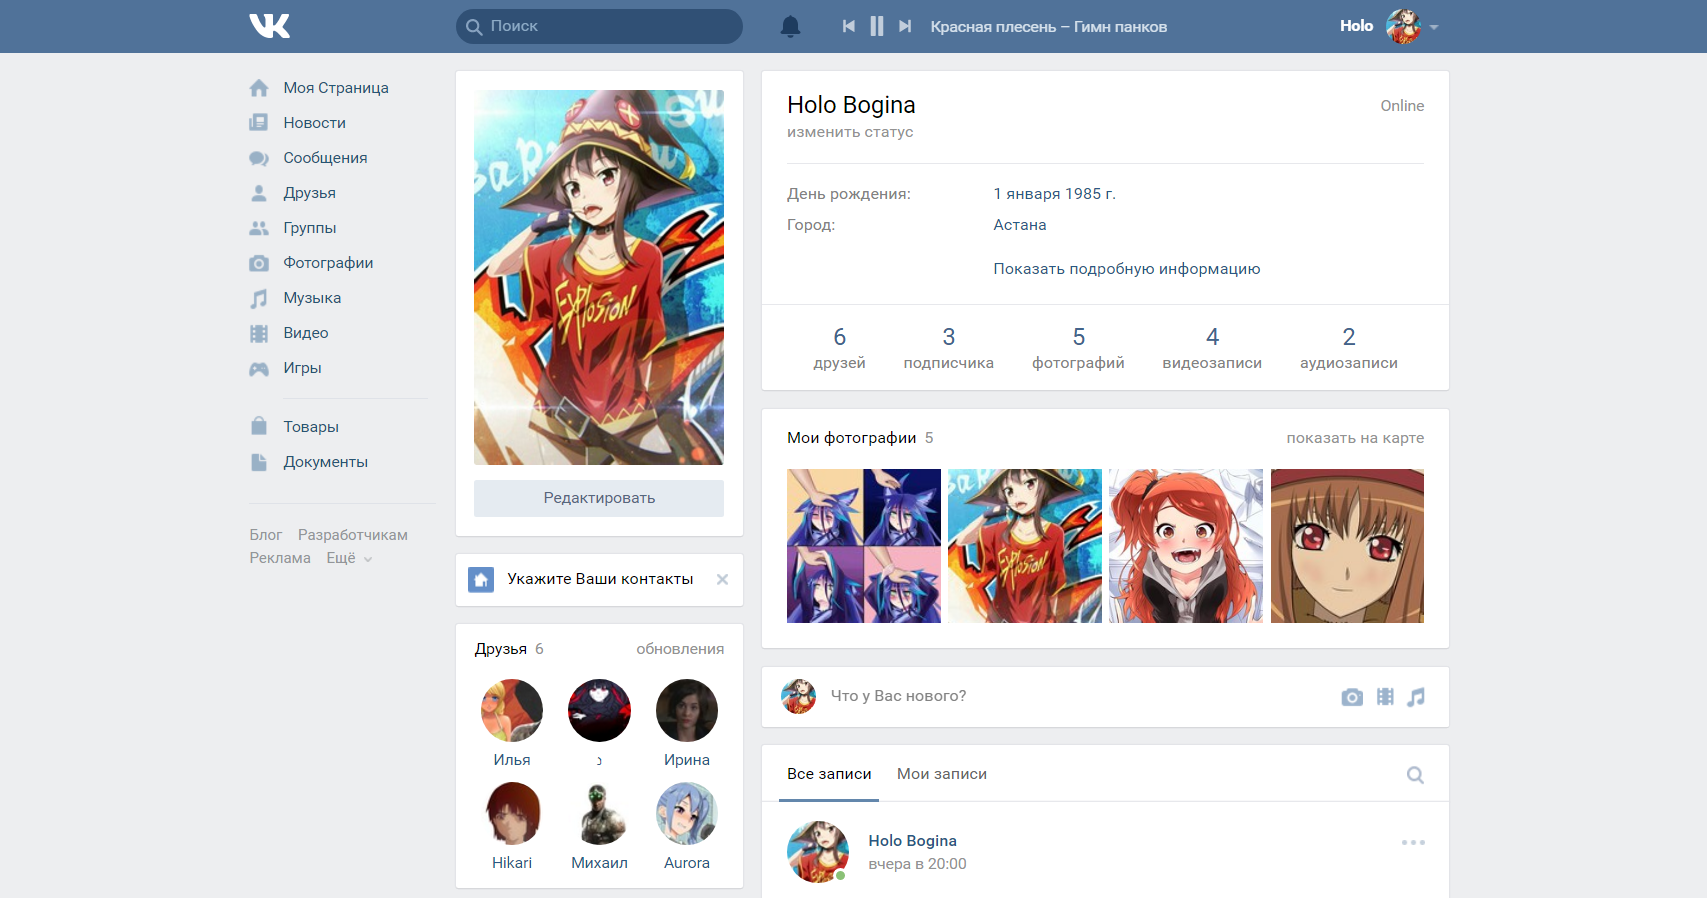Click the Holo Bogina post author name

coord(912,841)
